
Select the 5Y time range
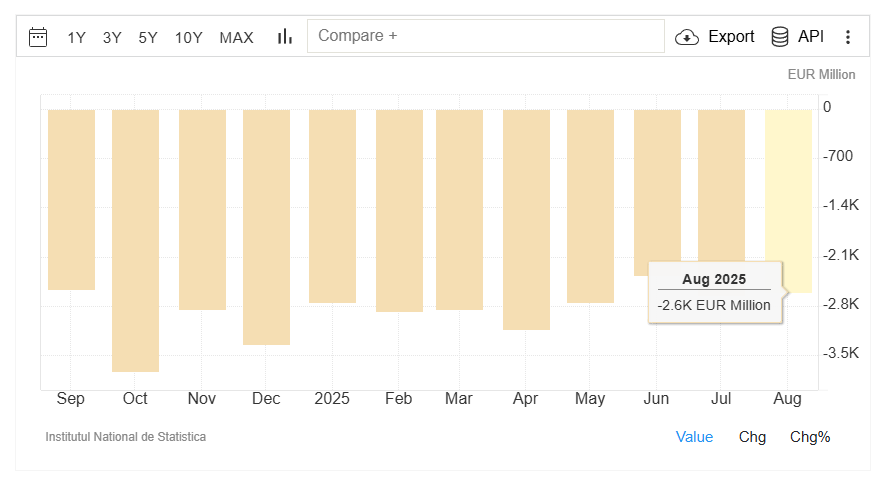tap(148, 38)
